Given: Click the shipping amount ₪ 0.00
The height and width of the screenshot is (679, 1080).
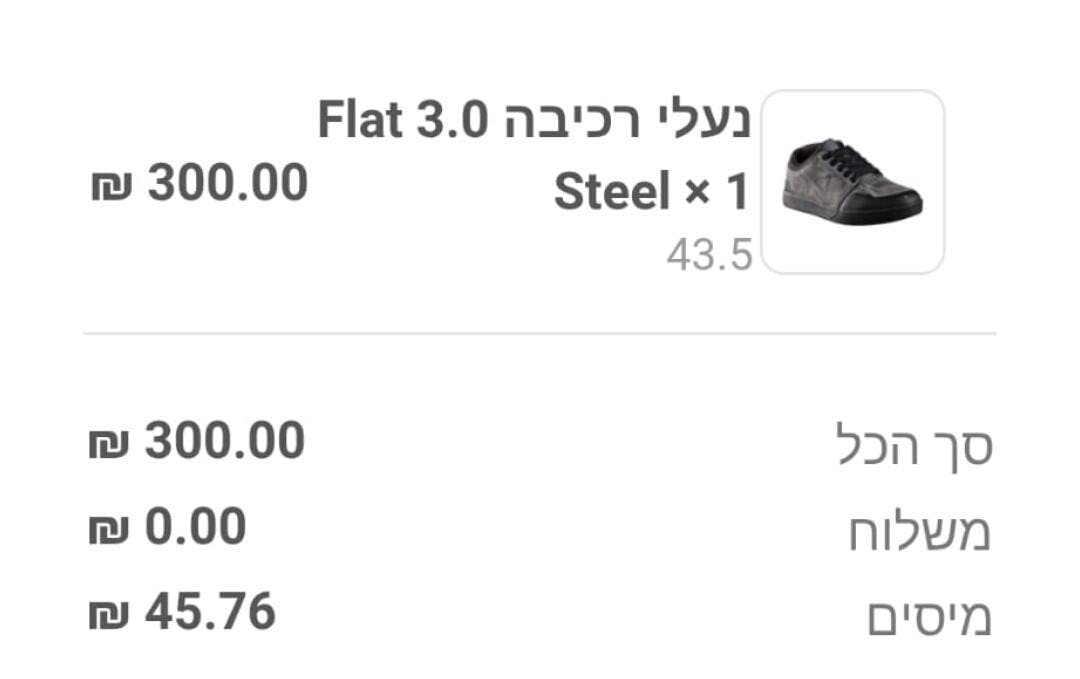Looking at the screenshot, I should [167, 527].
